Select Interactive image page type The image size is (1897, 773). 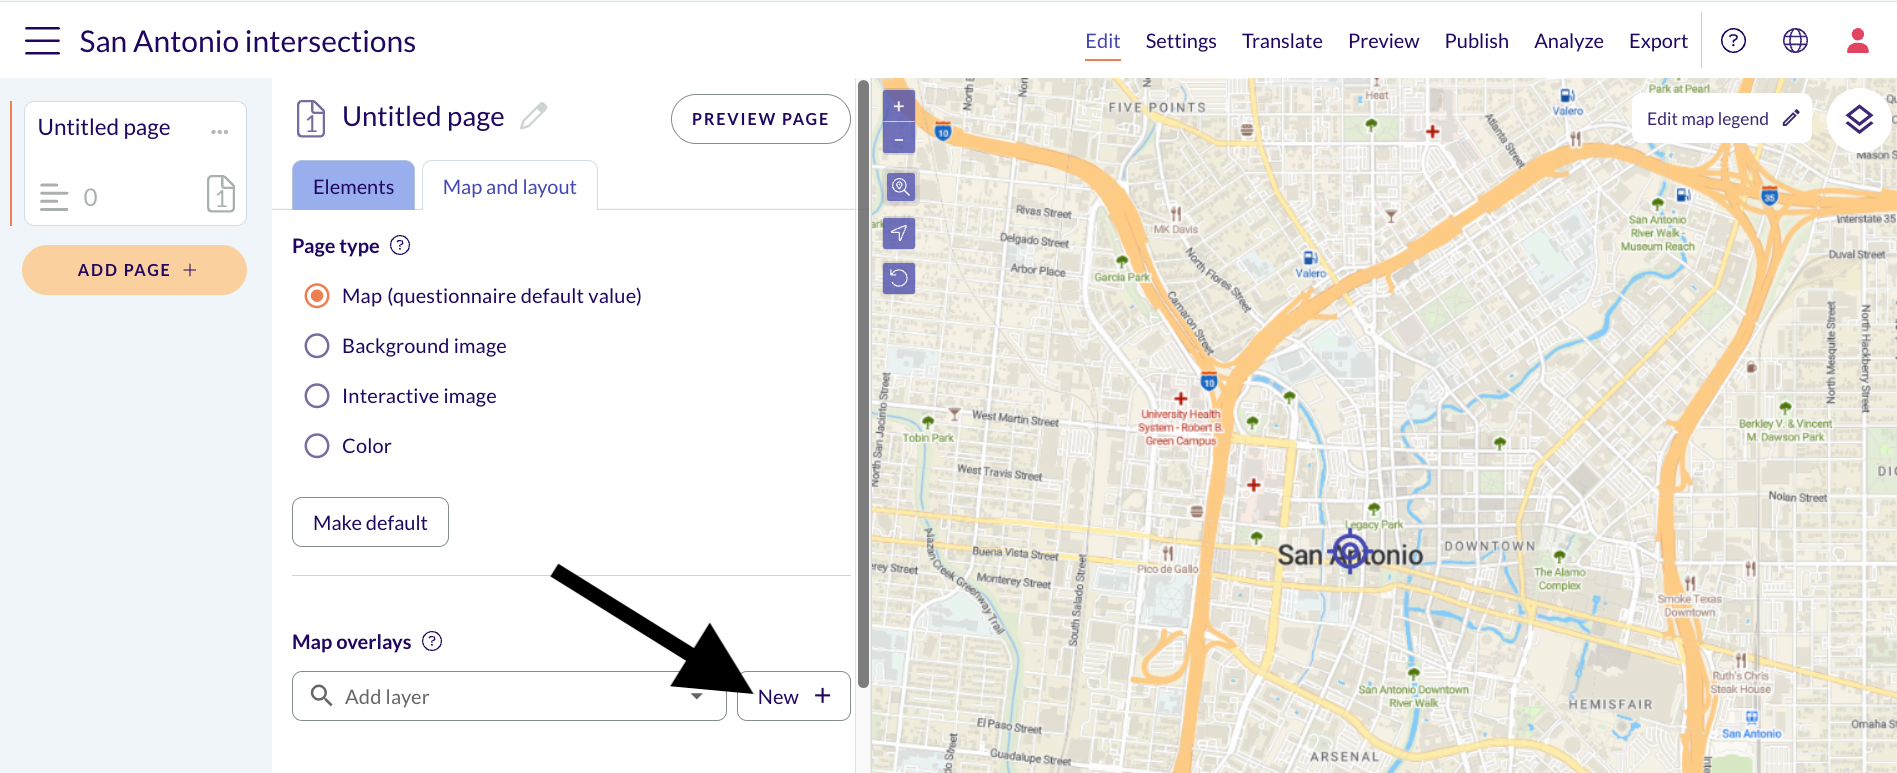point(317,396)
